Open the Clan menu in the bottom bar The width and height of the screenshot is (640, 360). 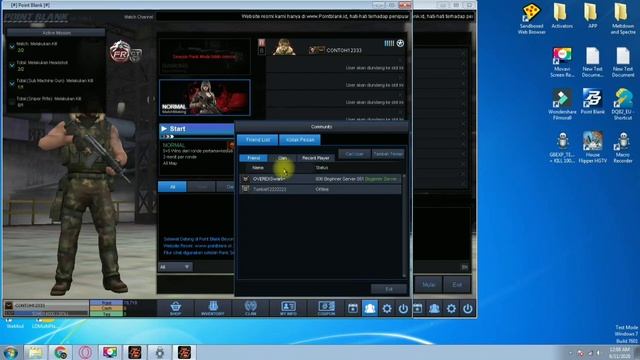coord(251,308)
